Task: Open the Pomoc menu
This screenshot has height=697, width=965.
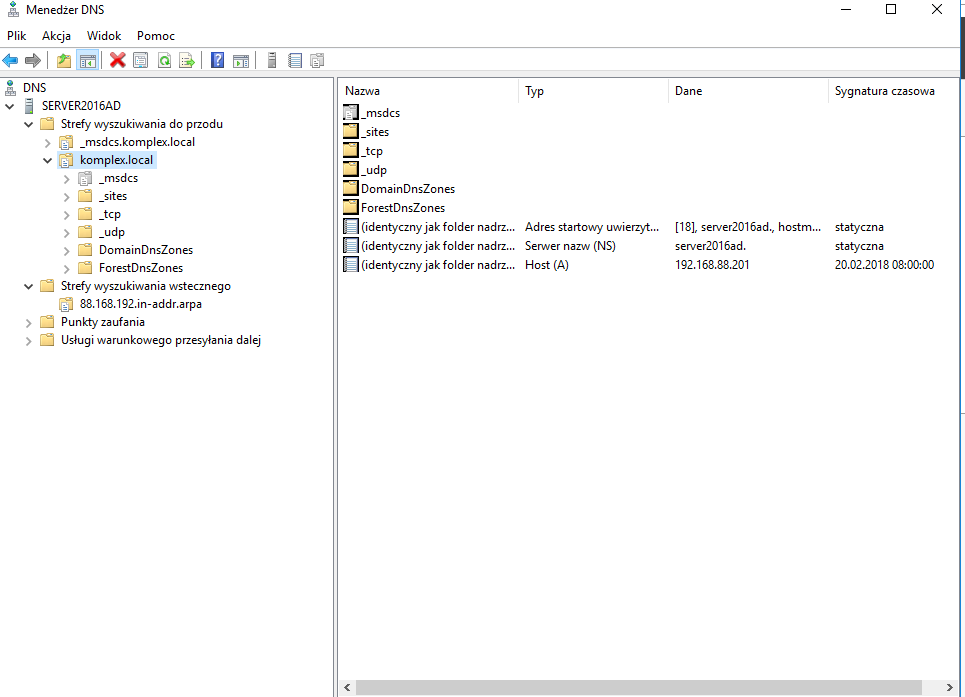Action: (x=156, y=36)
